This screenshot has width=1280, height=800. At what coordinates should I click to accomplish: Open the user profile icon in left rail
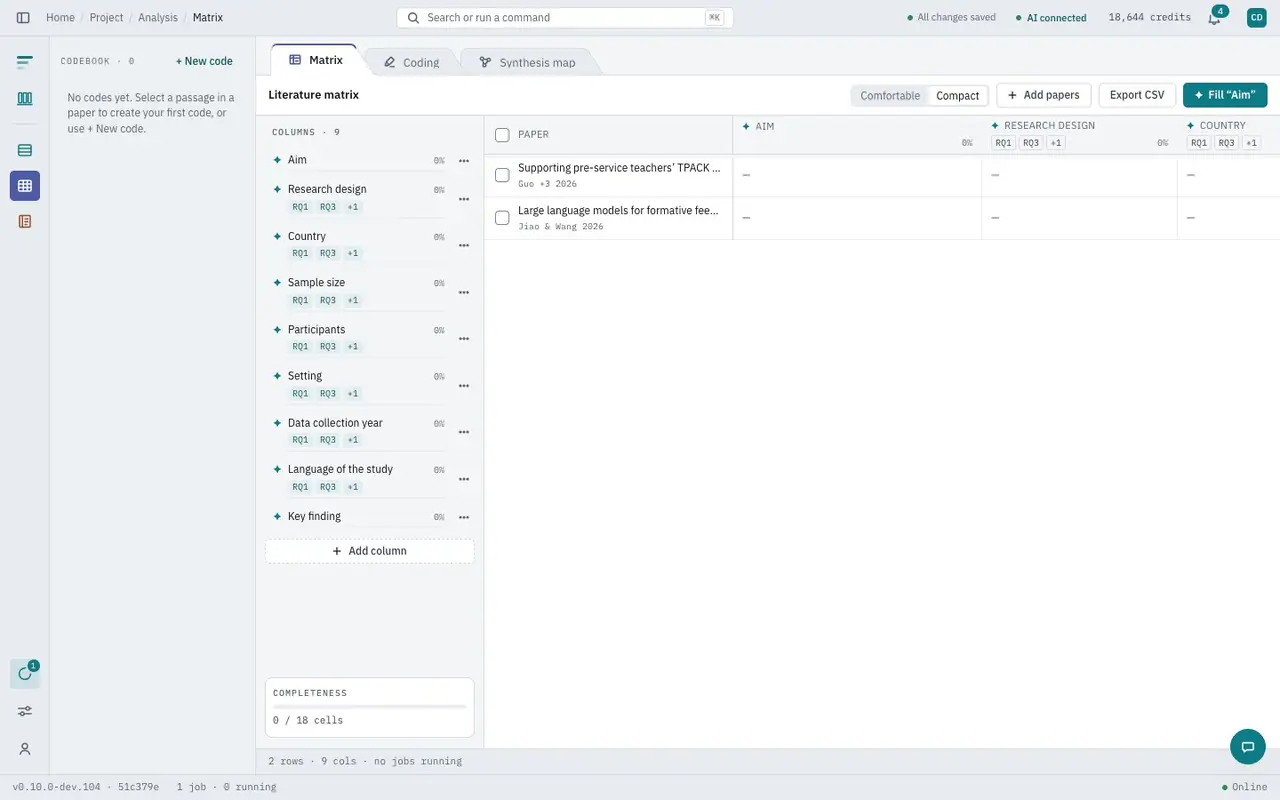[25, 749]
